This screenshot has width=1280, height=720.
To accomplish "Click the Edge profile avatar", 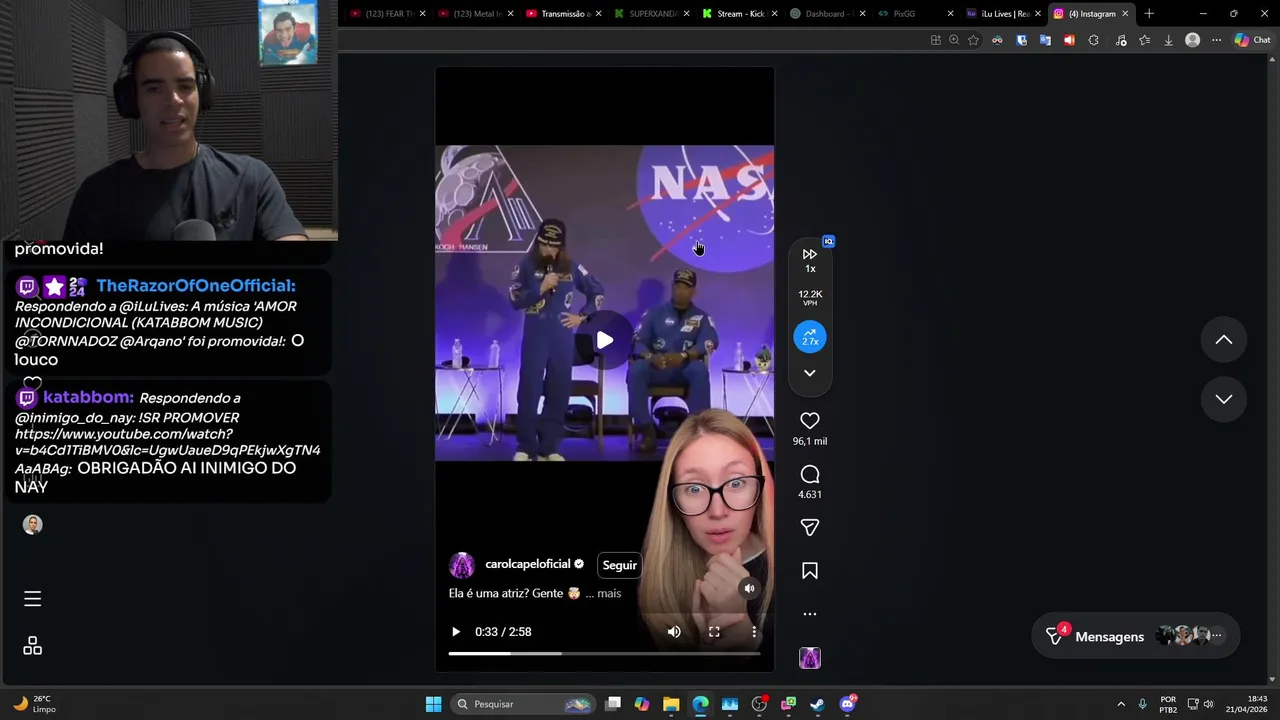I will (x=1192, y=40).
